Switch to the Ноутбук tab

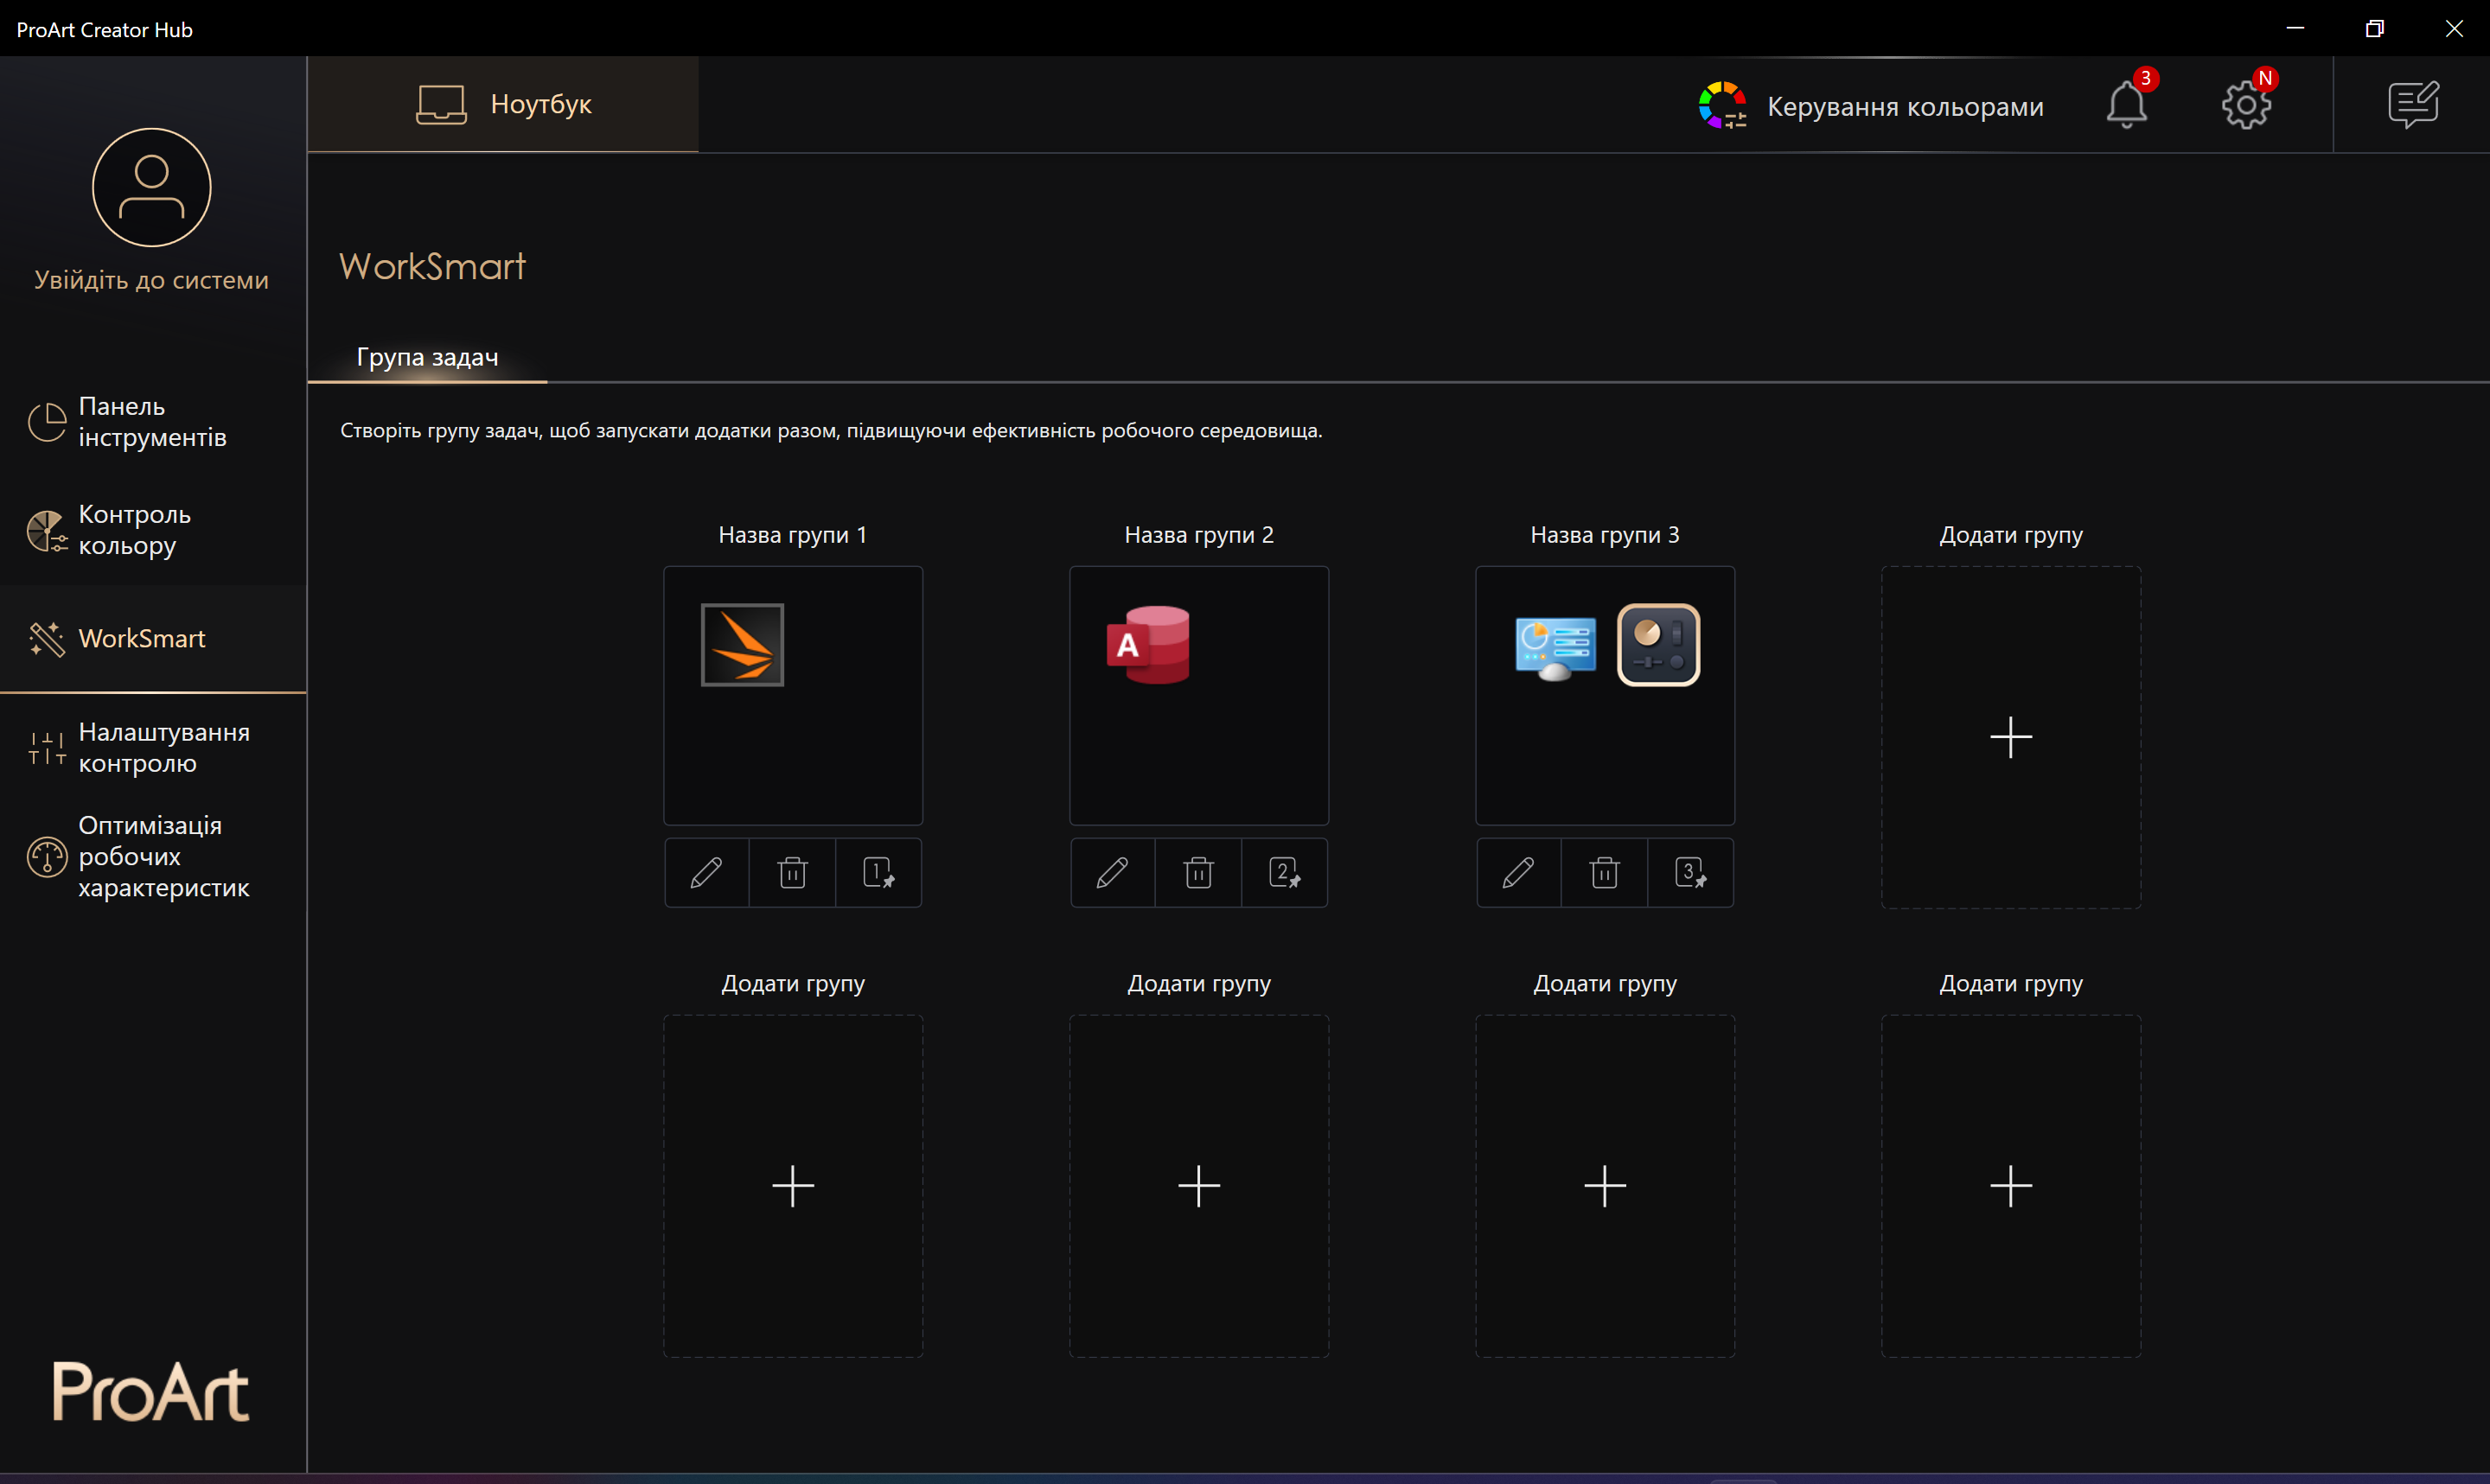pos(503,104)
